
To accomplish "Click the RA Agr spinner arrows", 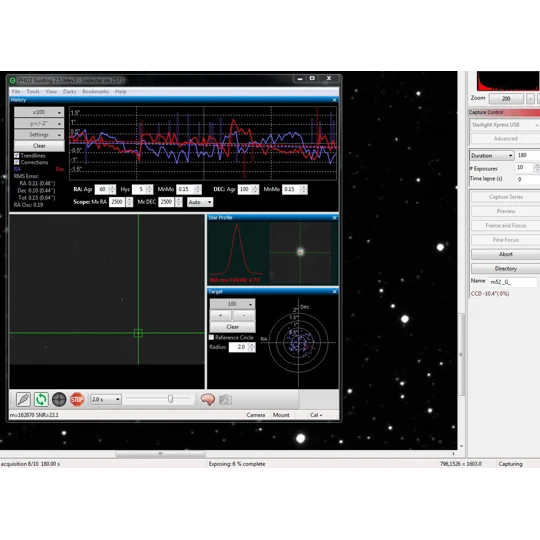I will tap(112, 189).
